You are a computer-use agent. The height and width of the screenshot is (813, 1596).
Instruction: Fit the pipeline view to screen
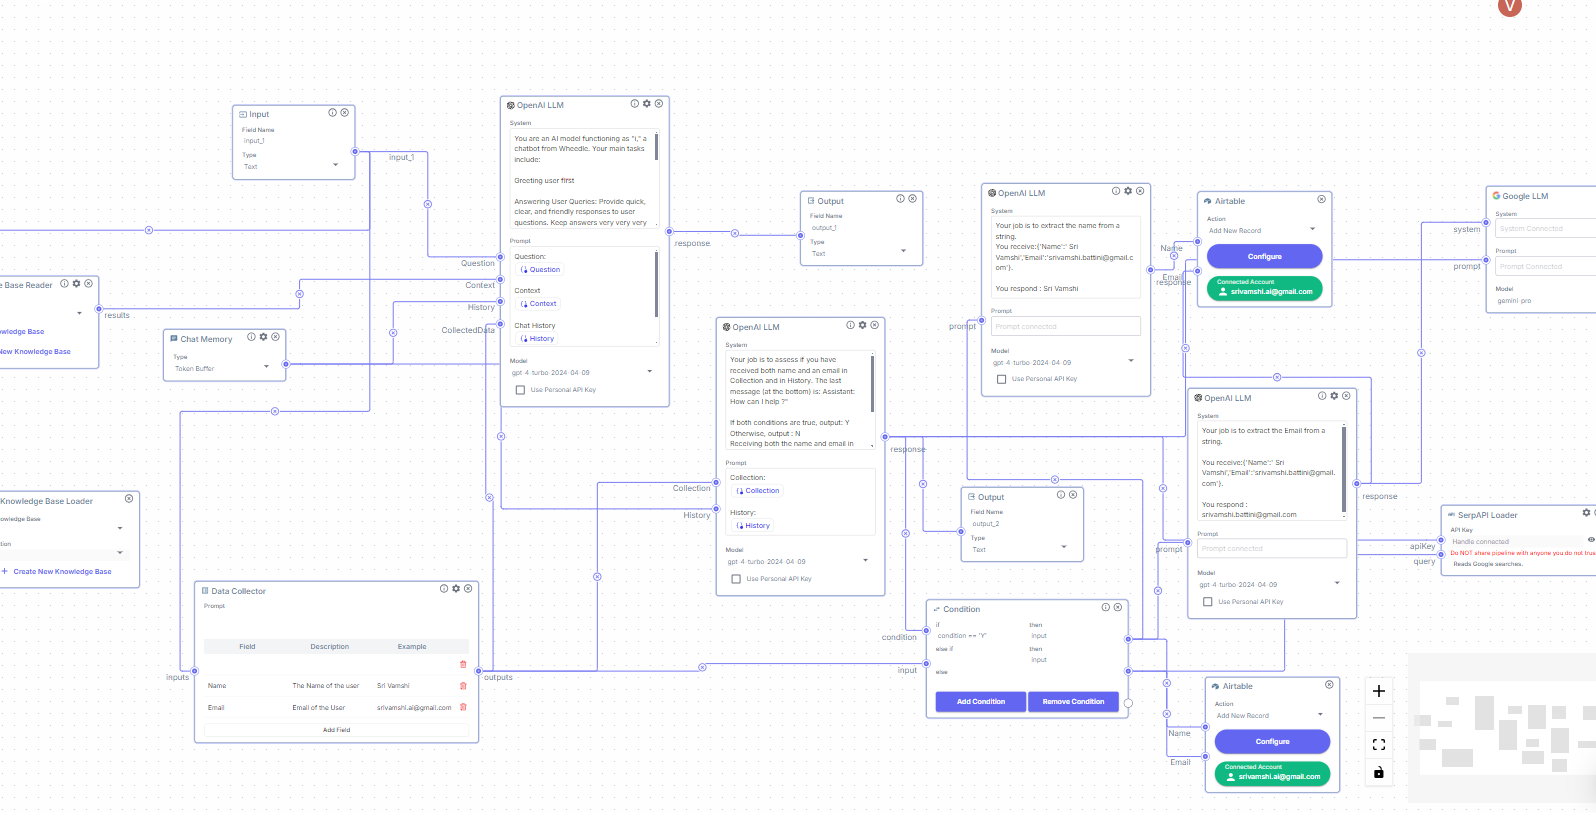coord(1379,745)
